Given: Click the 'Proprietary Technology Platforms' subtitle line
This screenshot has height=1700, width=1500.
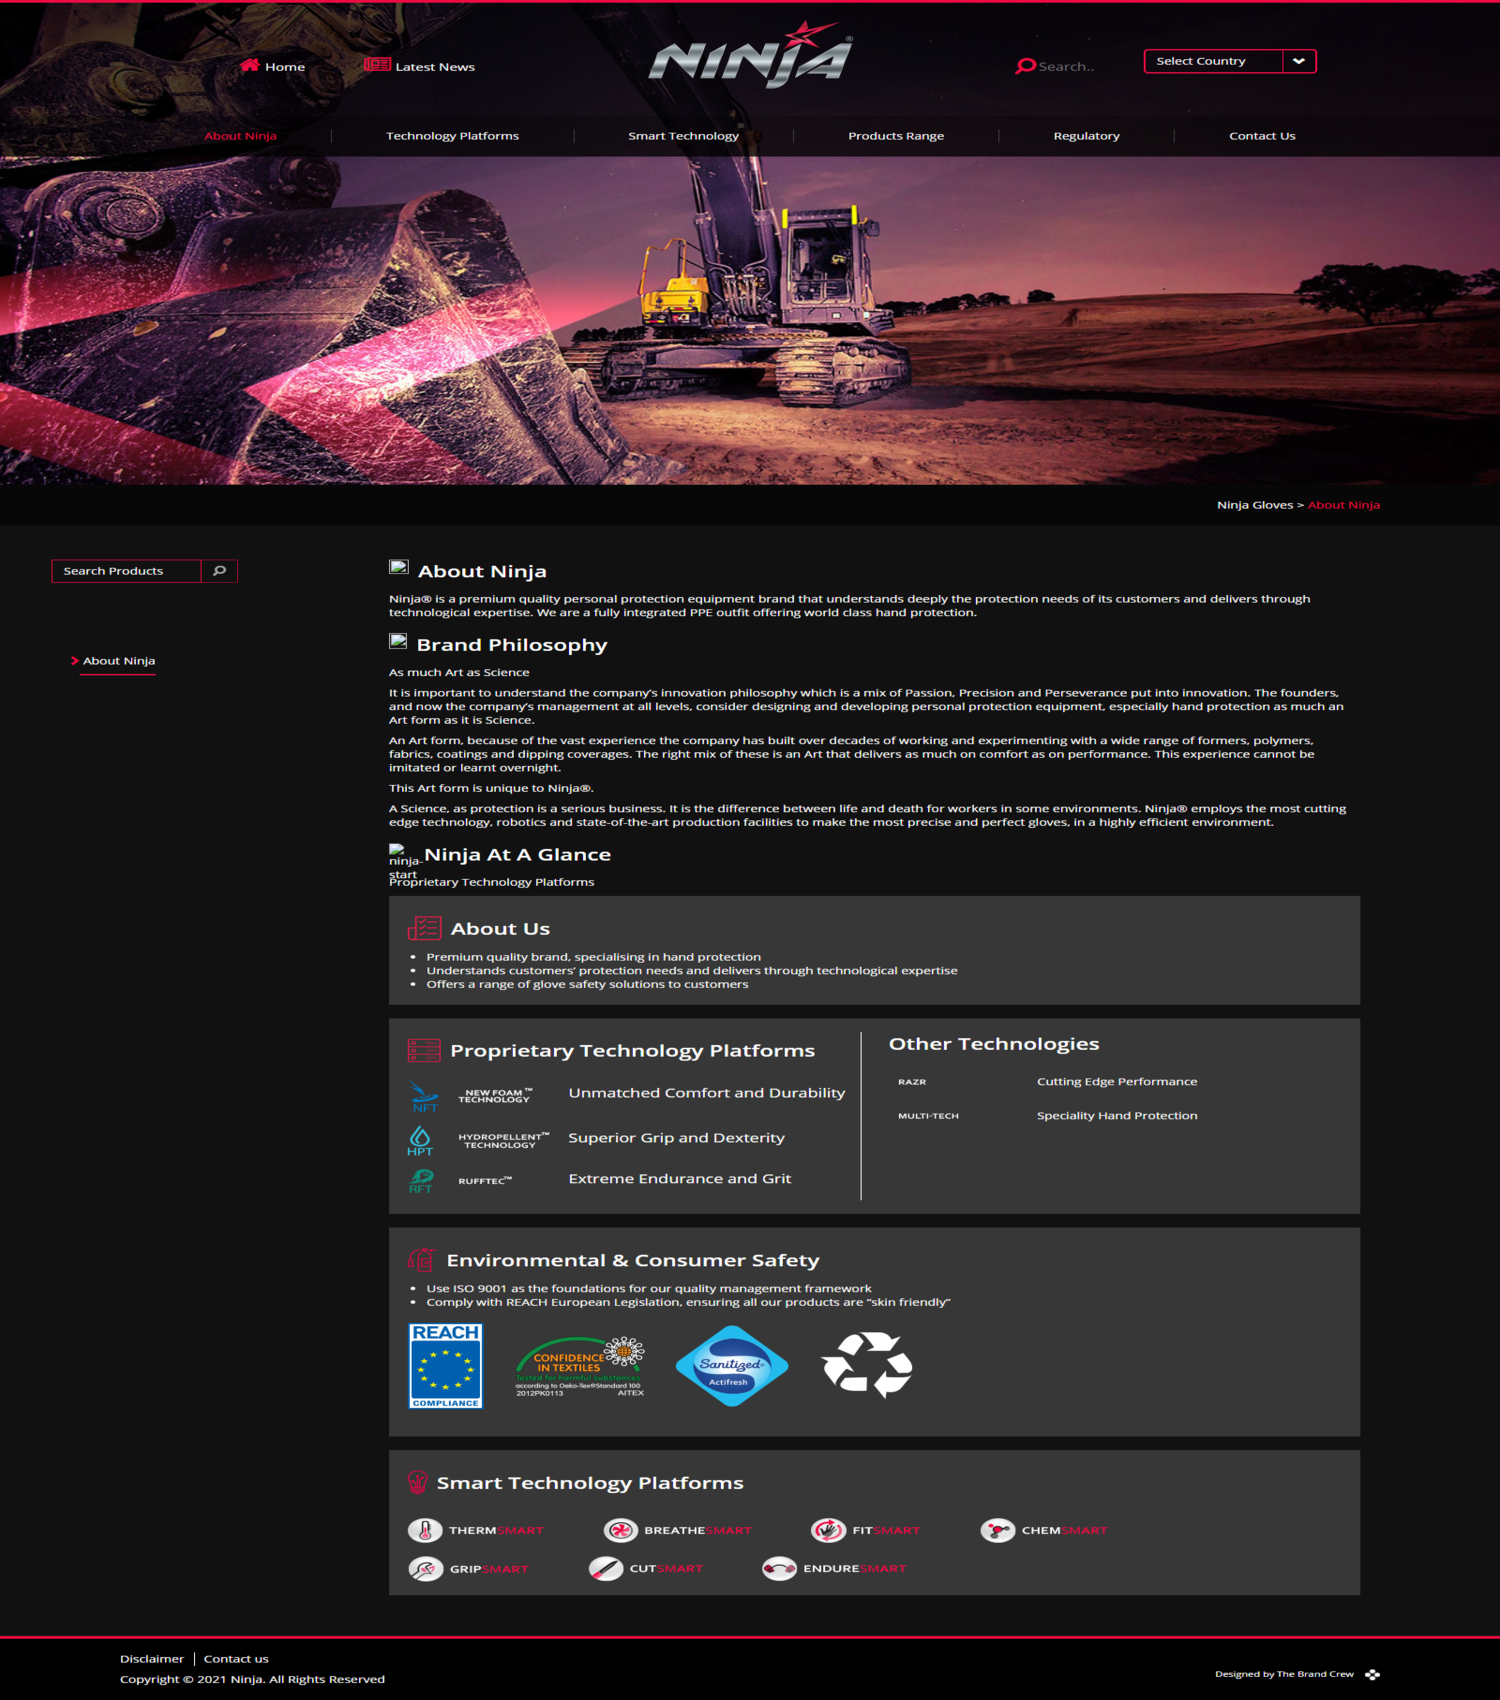Looking at the screenshot, I should [x=491, y=882].
